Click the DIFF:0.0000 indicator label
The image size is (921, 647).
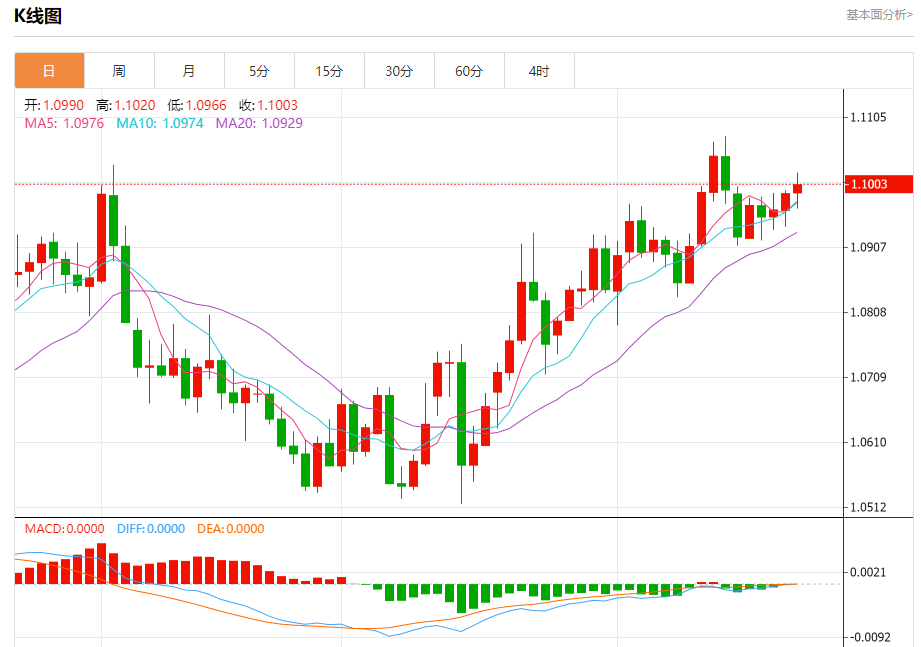[x=151, y=528]
